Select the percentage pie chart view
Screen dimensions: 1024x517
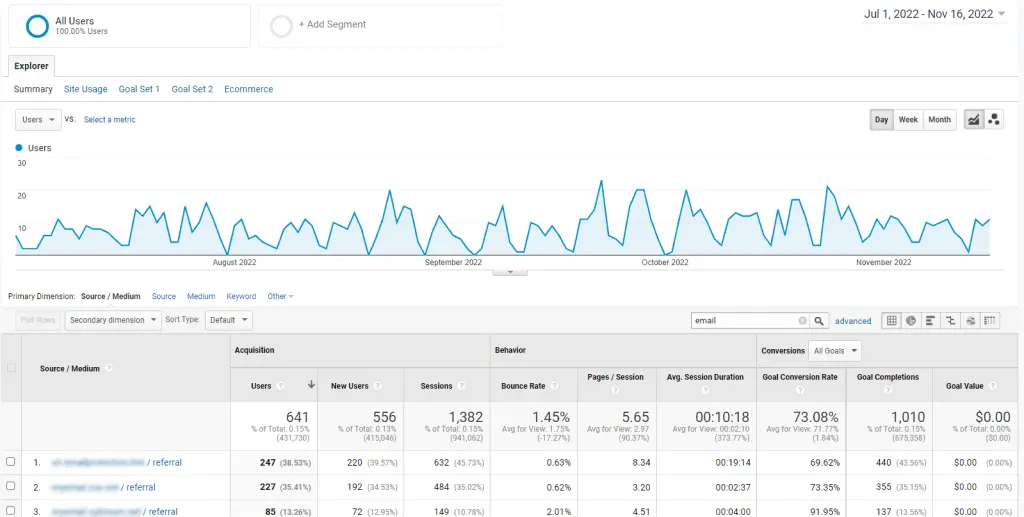click(x=911, y=321)
